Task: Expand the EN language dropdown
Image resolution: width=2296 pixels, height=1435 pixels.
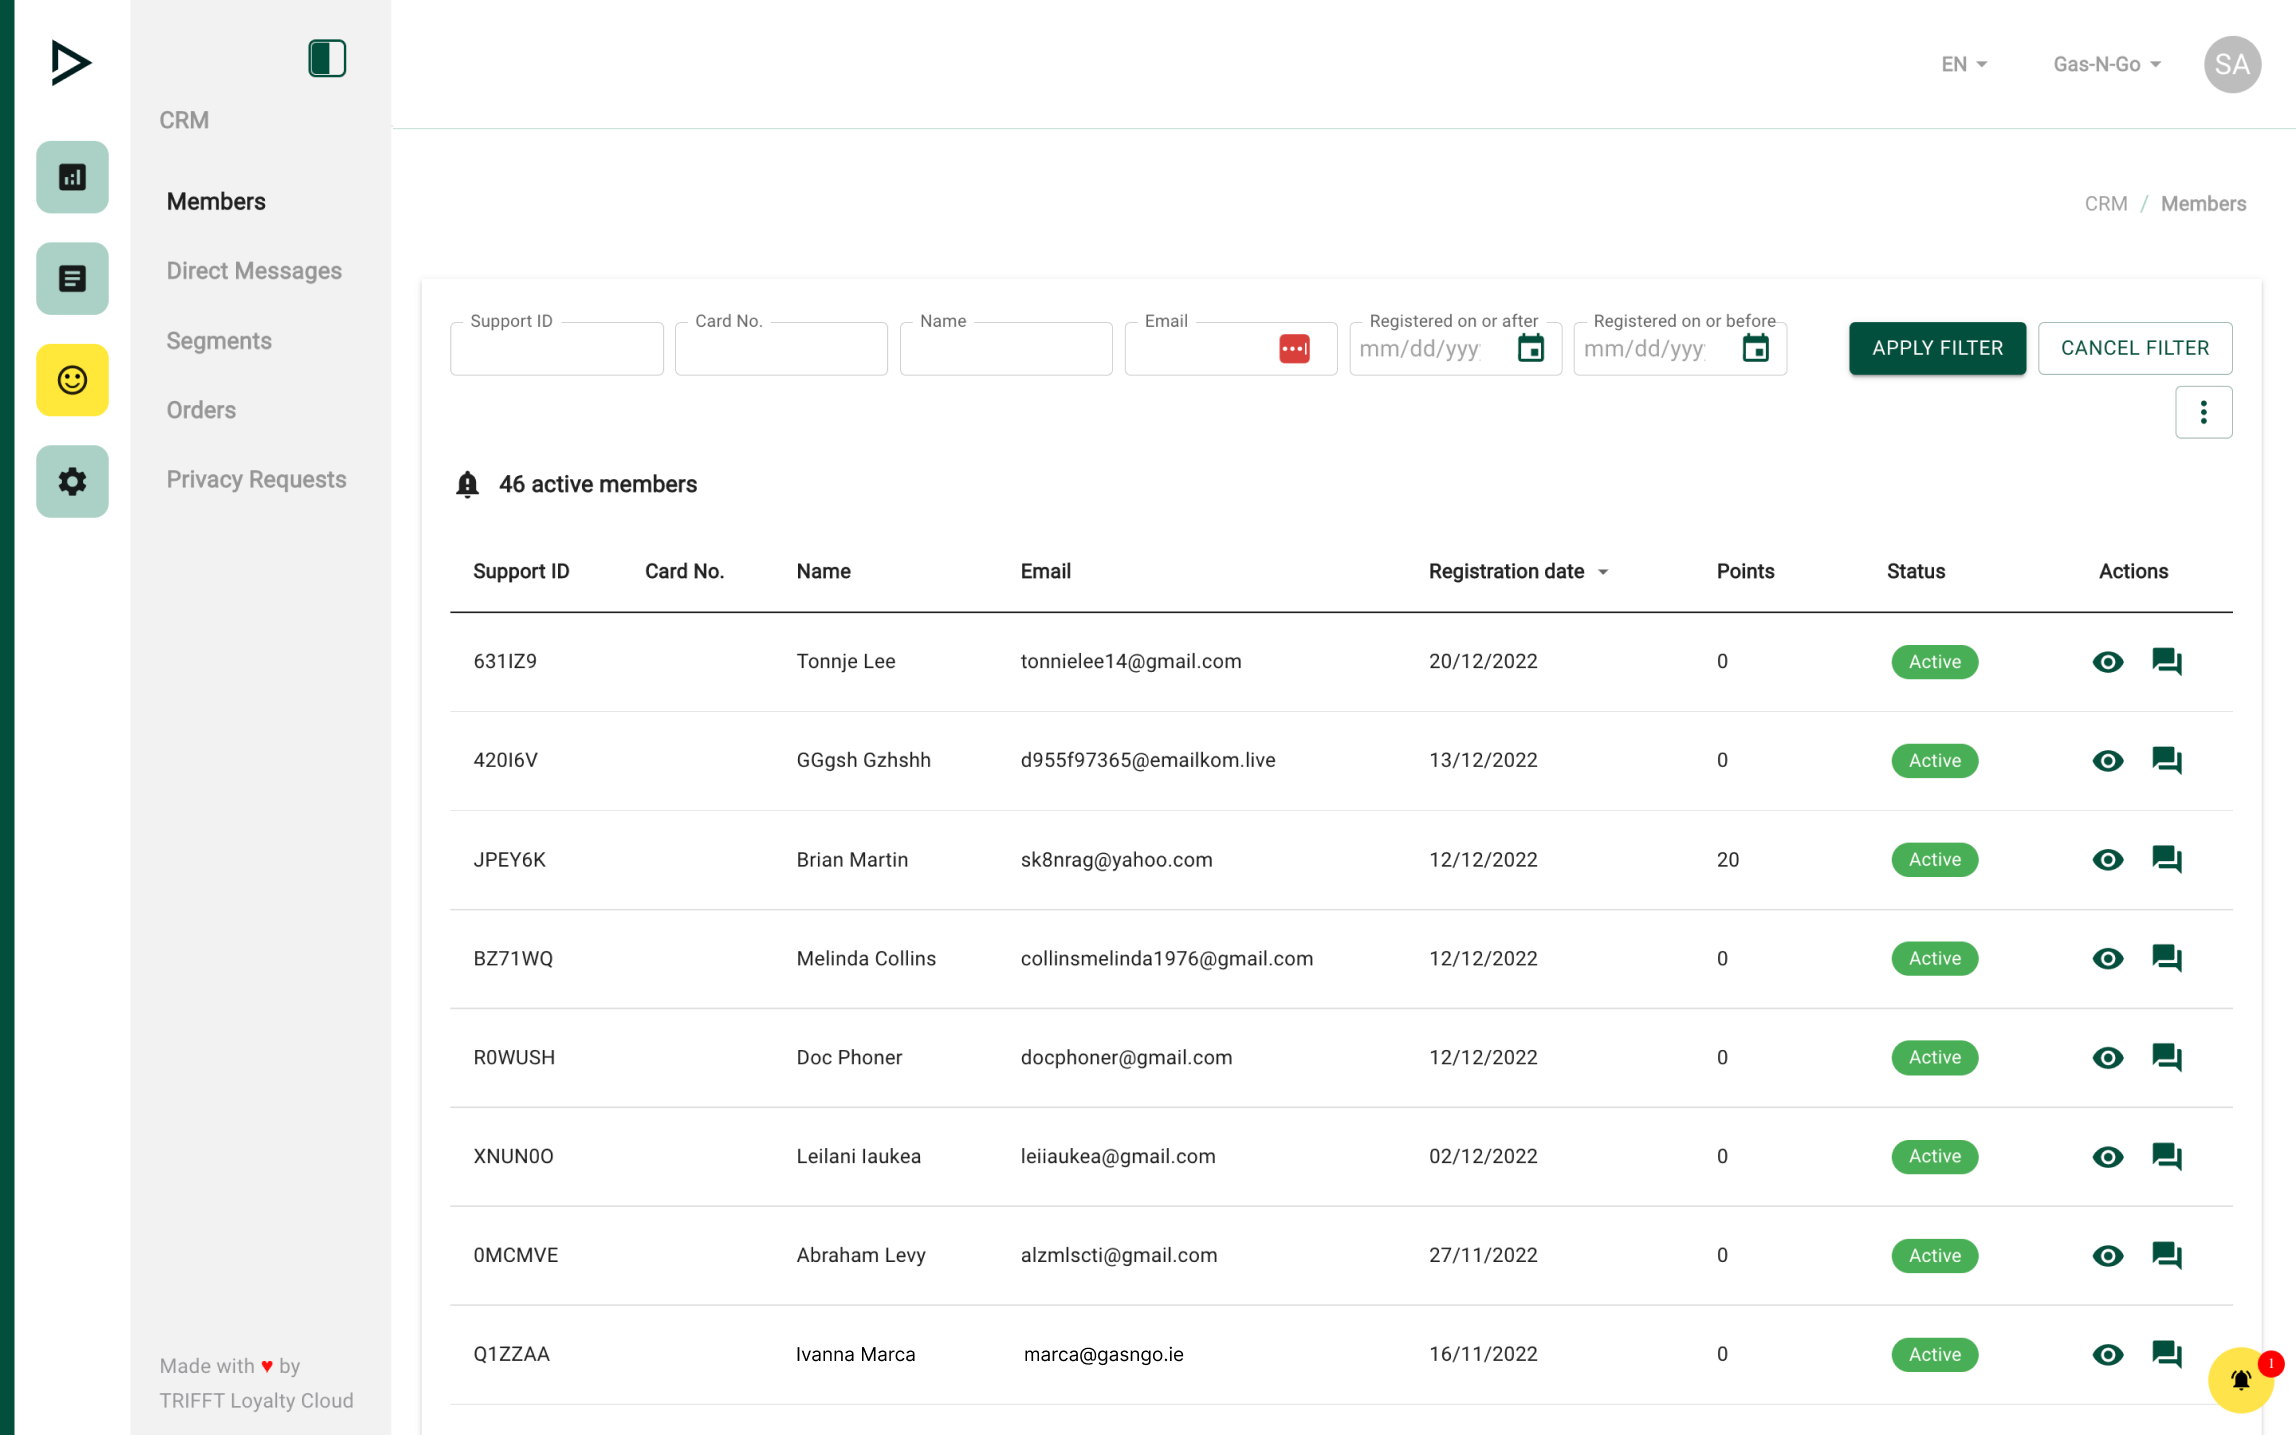Action: tap(1963, 65)
